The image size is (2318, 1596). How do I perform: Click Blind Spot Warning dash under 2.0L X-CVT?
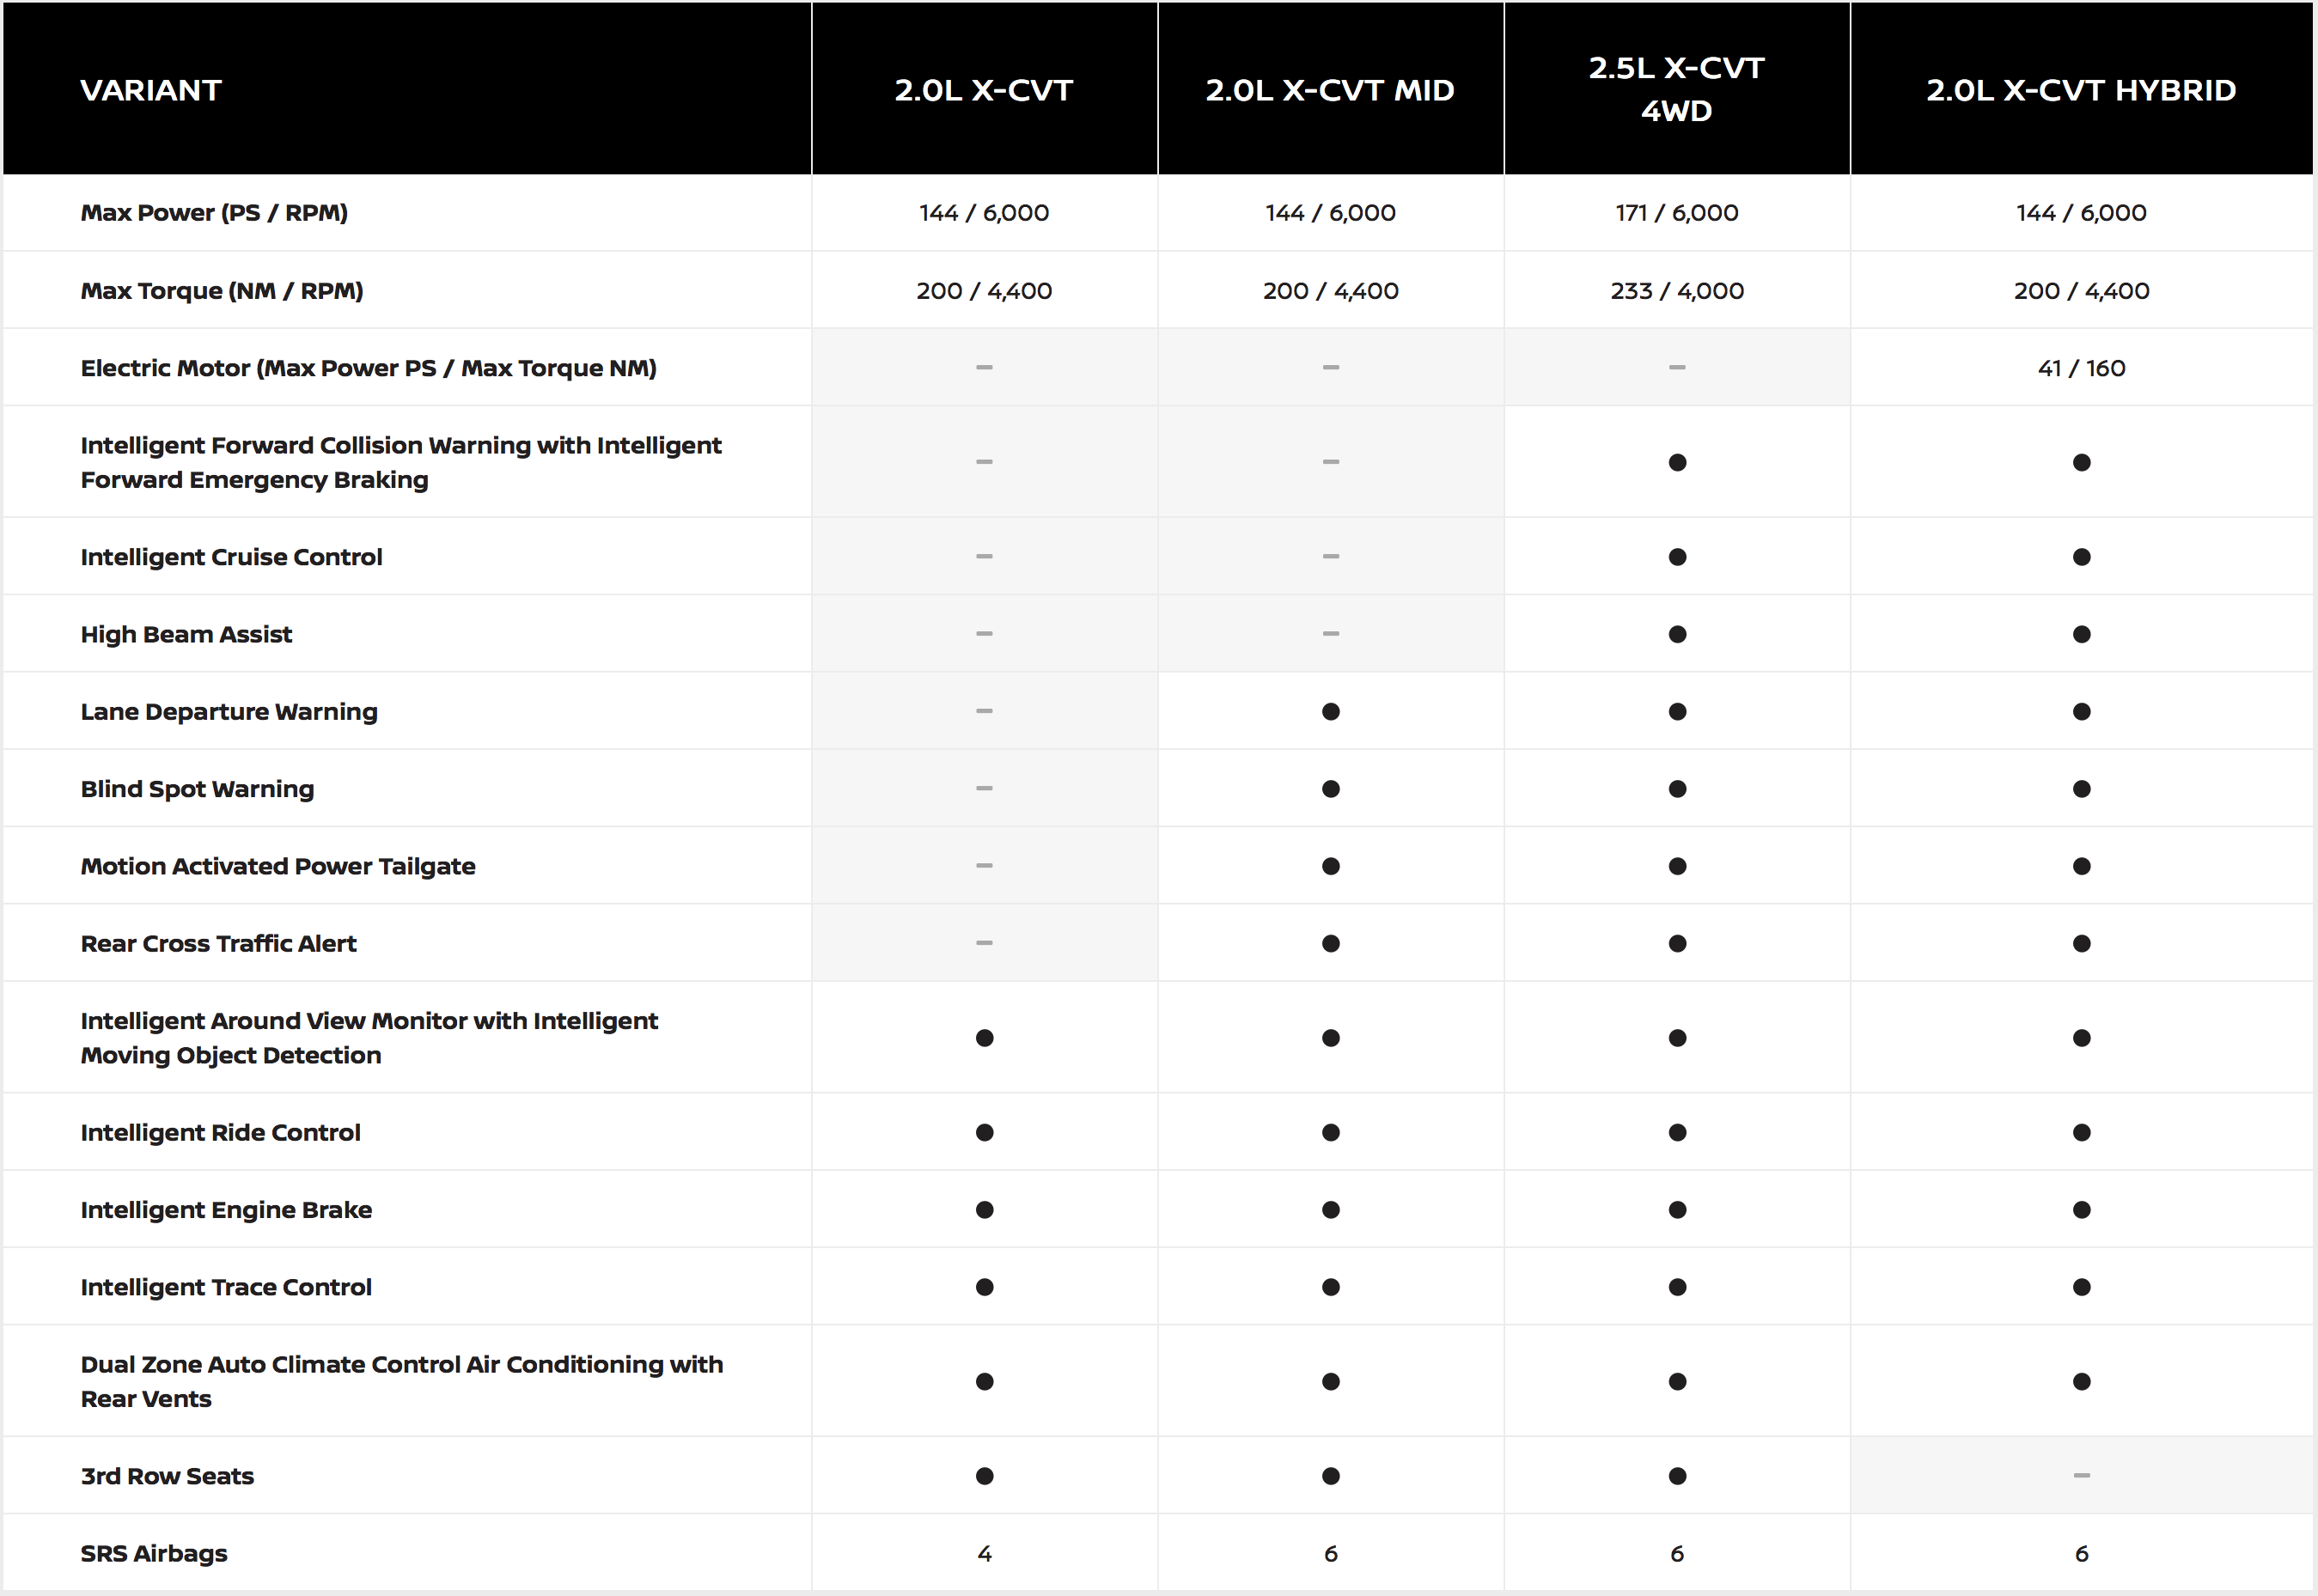984,788
